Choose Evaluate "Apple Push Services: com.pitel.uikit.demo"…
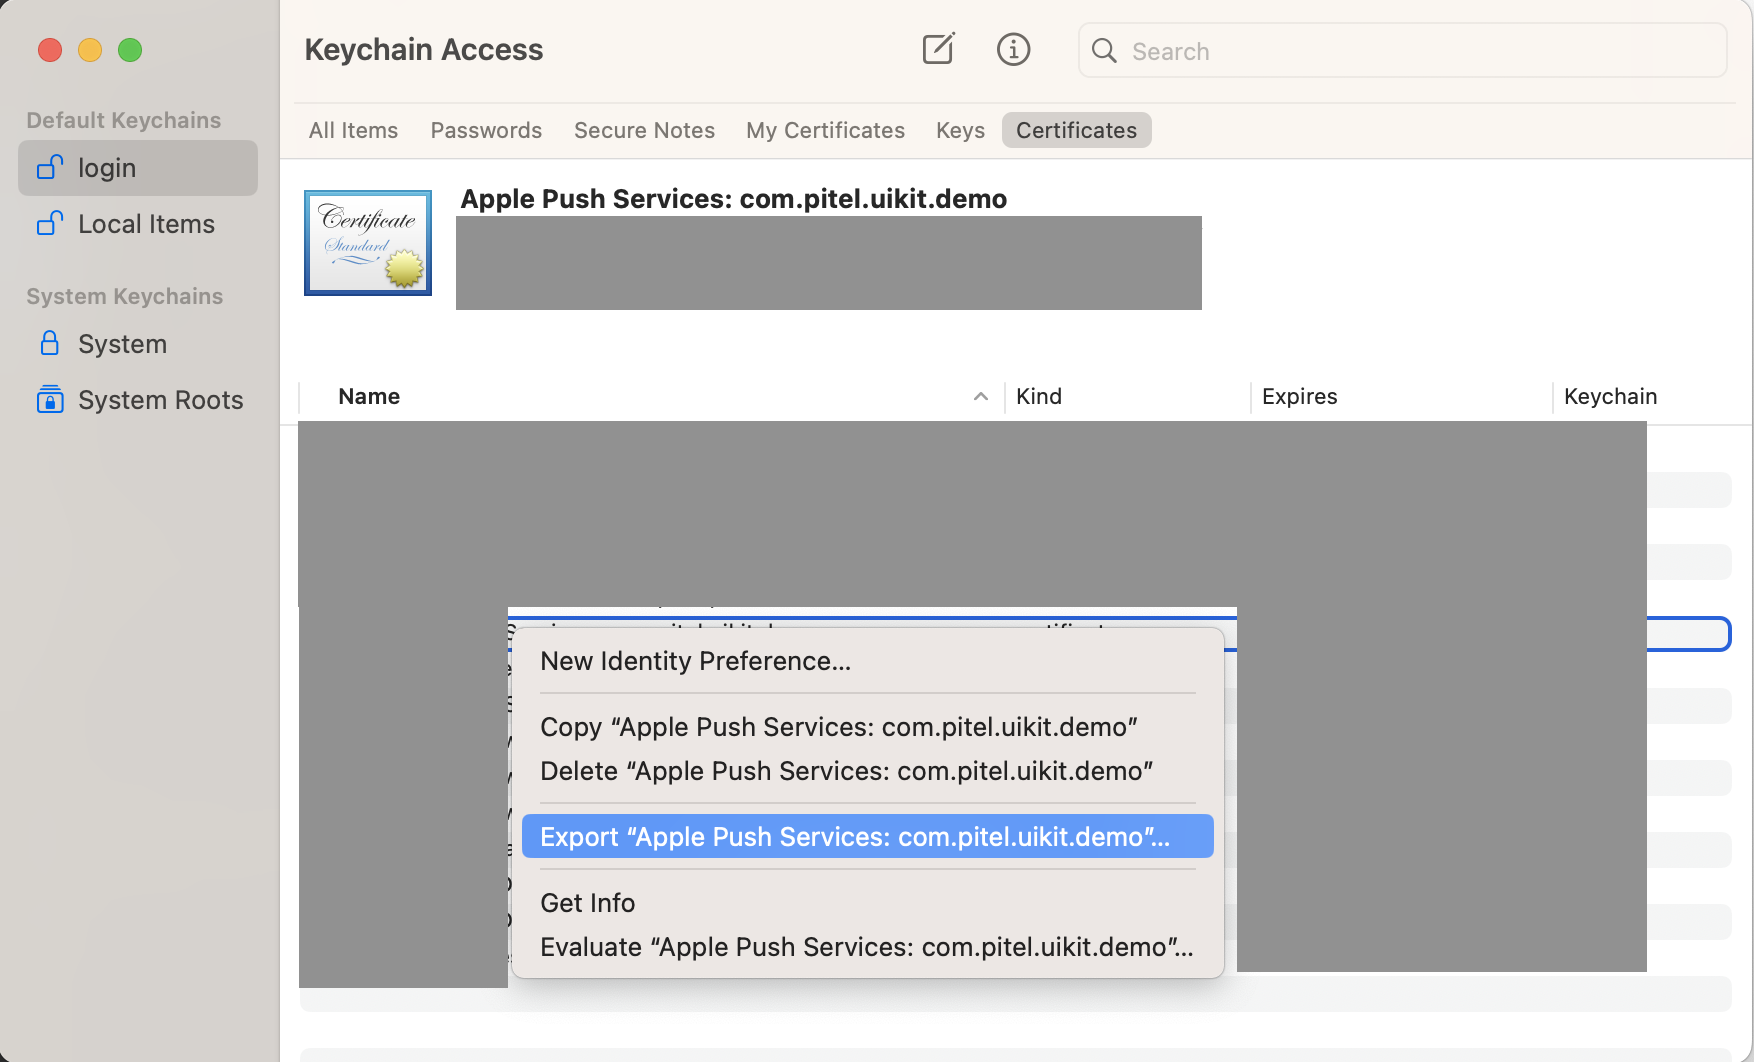The image size is (1754, 1062). 868,947
